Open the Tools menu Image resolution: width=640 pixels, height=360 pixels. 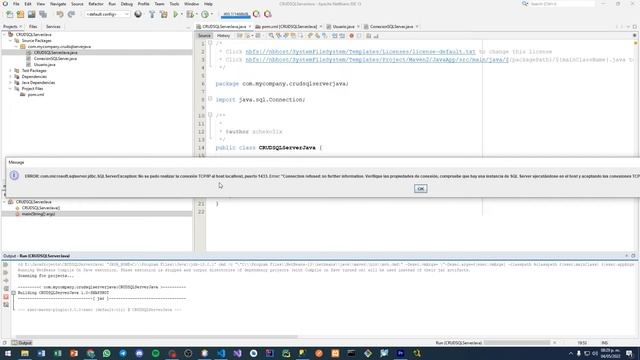point(174,4)
